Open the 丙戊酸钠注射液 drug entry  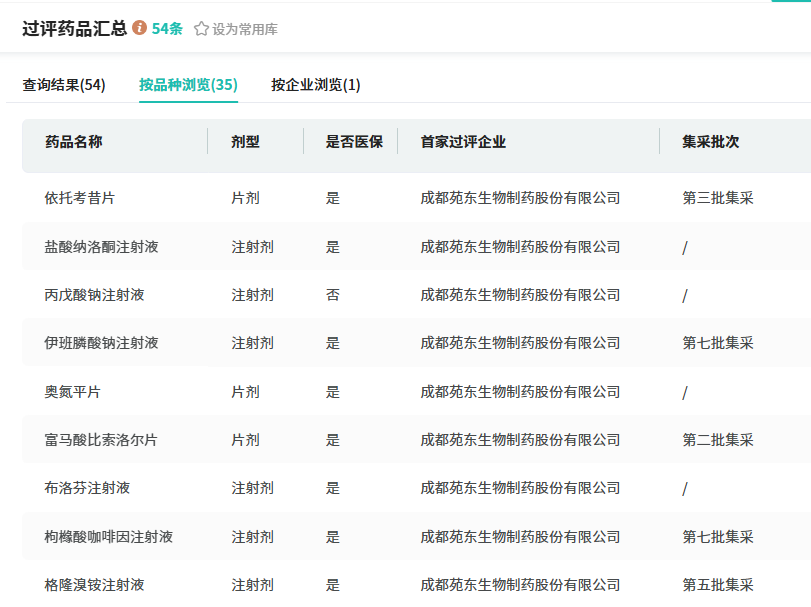(94, 295)
